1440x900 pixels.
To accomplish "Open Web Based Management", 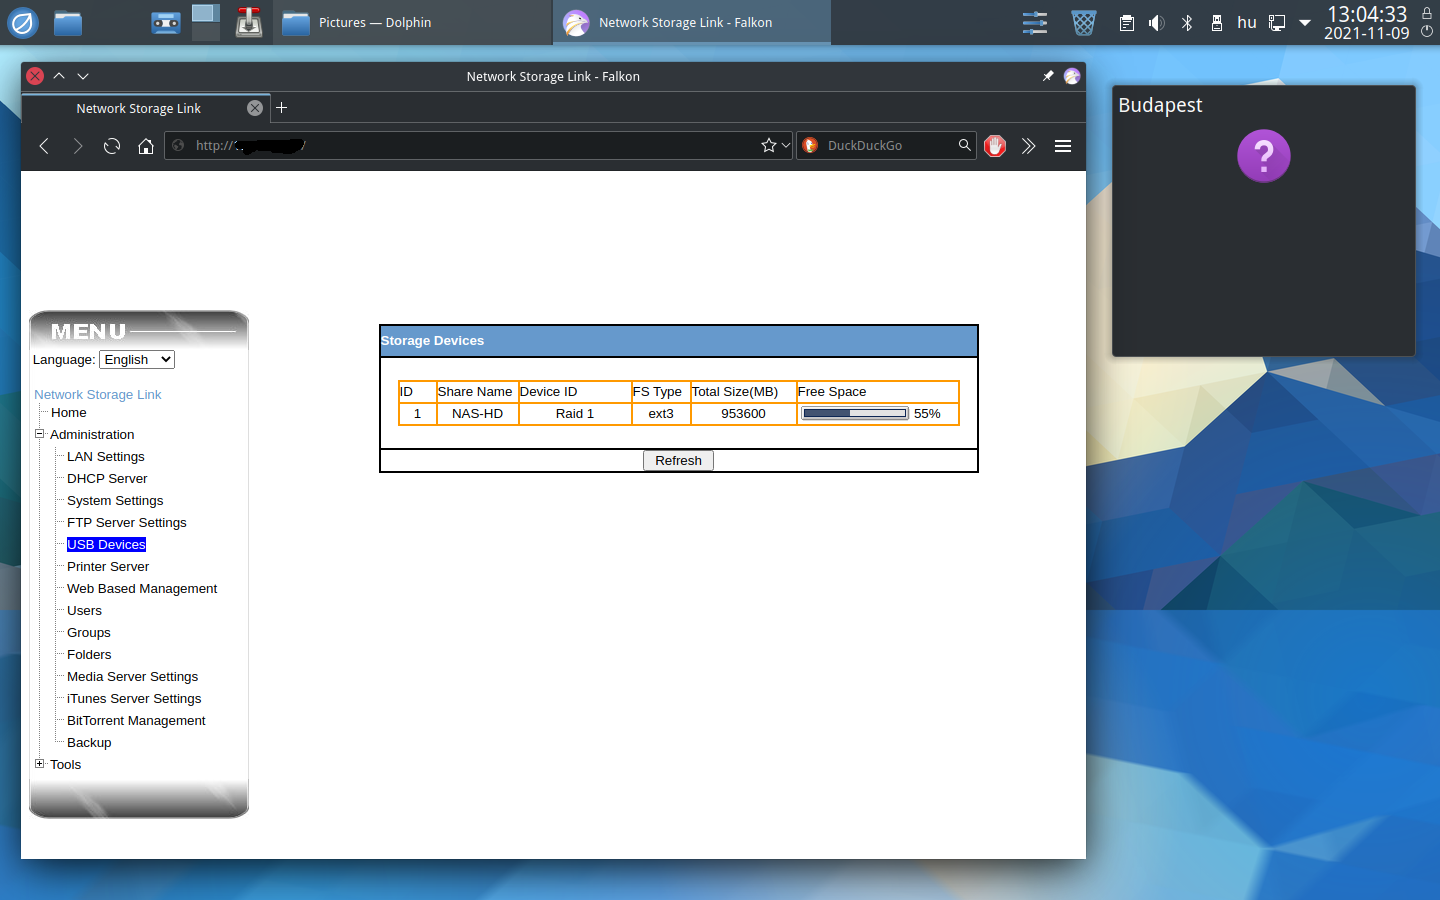I will tap(142, 589).
